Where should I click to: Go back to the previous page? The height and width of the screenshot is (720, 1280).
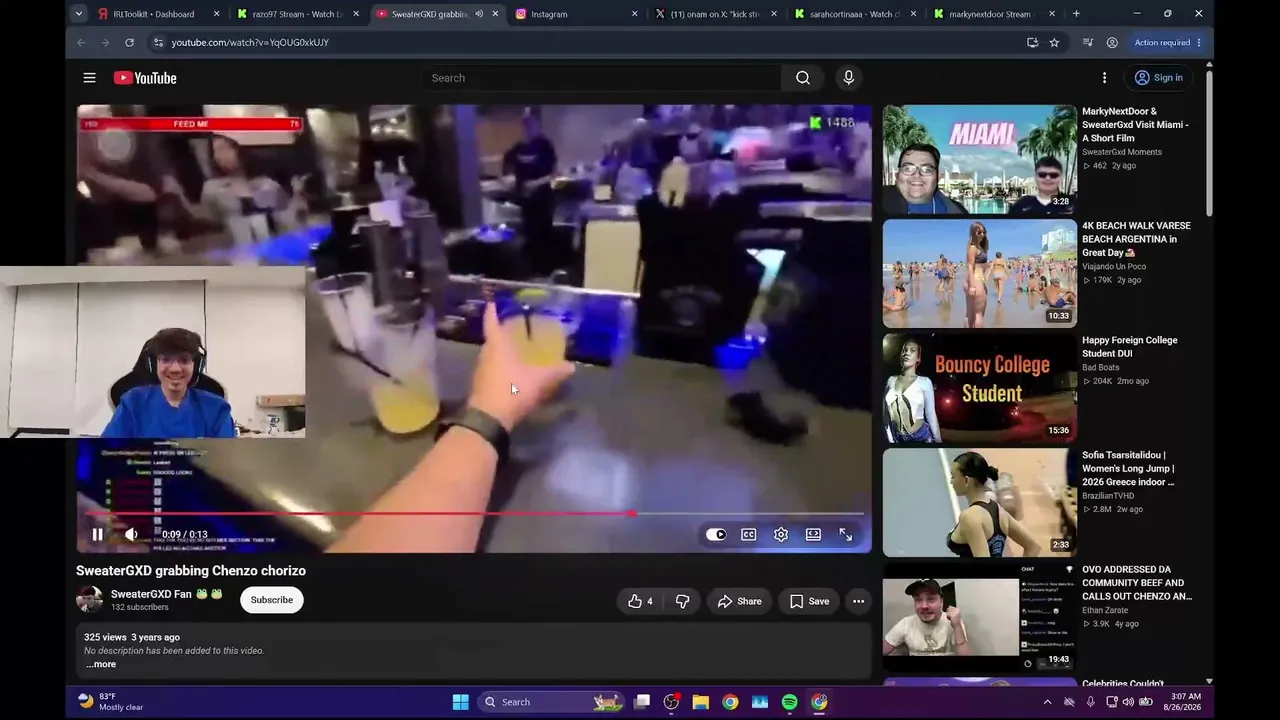pos(82,43)
